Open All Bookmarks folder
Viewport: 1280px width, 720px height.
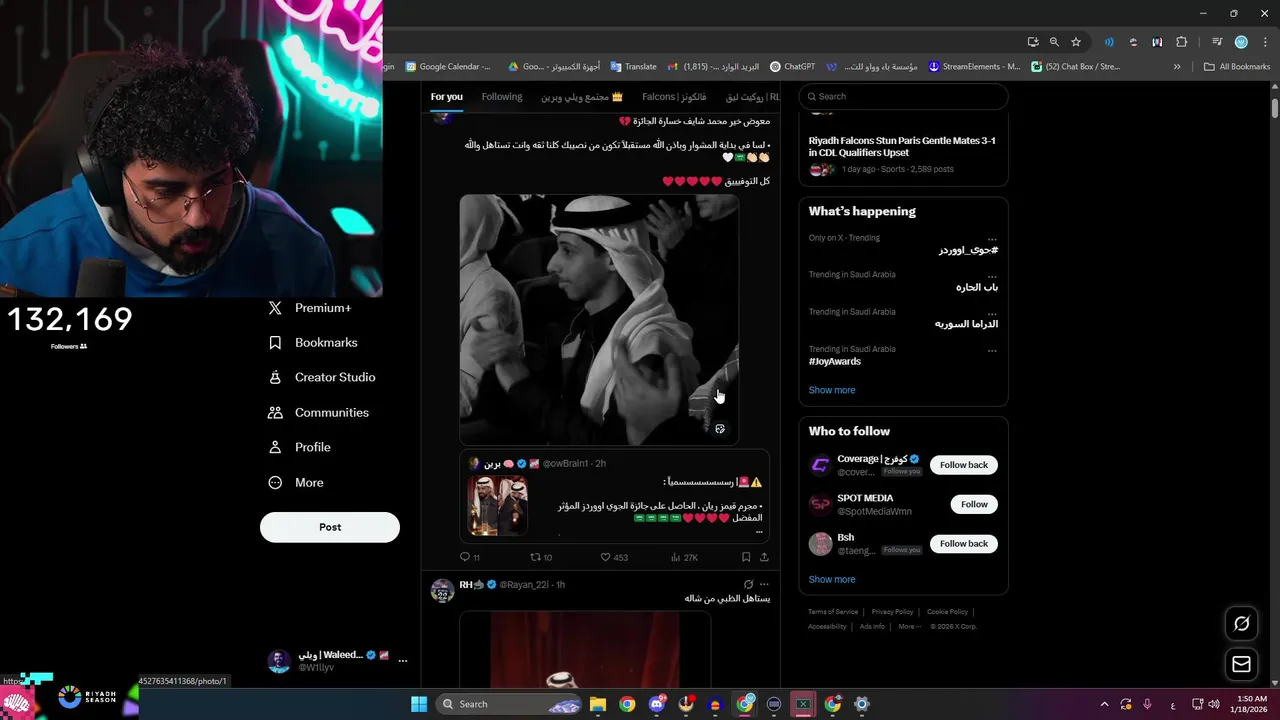(1237, 67)
